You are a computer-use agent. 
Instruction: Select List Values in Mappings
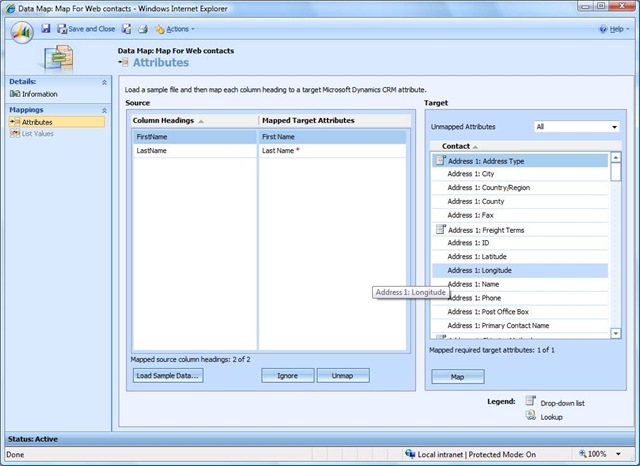click(x=39, y=133)
